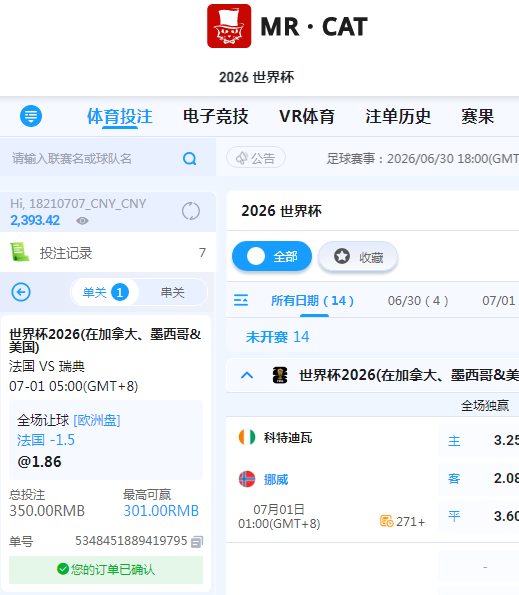Toggle the 全部 all matches switch
This screenshot has height=595, width=519.
[272, 256]
